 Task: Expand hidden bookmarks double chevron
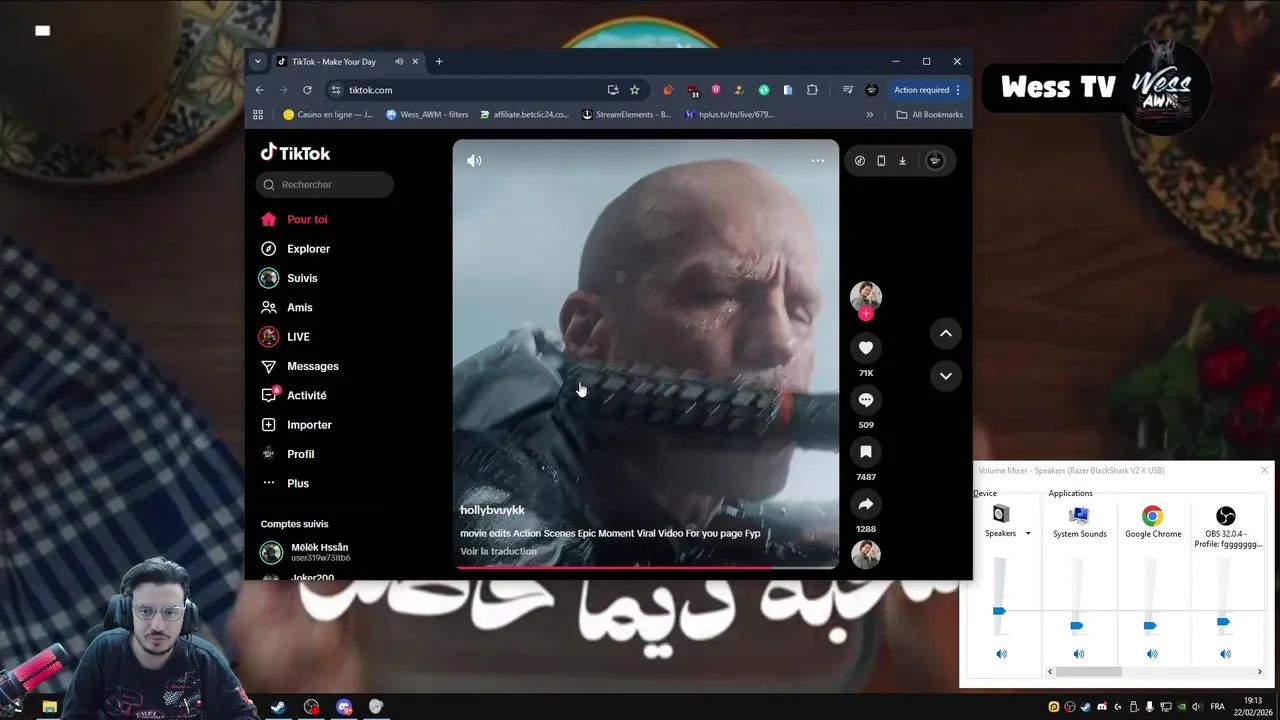[x=870, y=115]
